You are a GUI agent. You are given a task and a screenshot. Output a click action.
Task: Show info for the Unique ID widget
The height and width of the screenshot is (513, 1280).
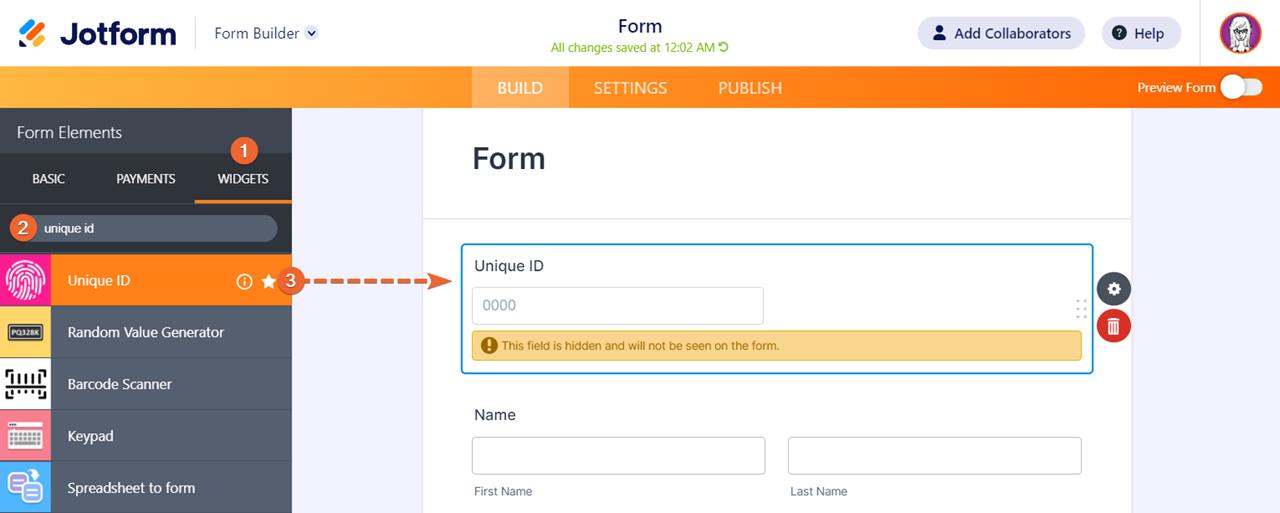[x=244, y=282]
